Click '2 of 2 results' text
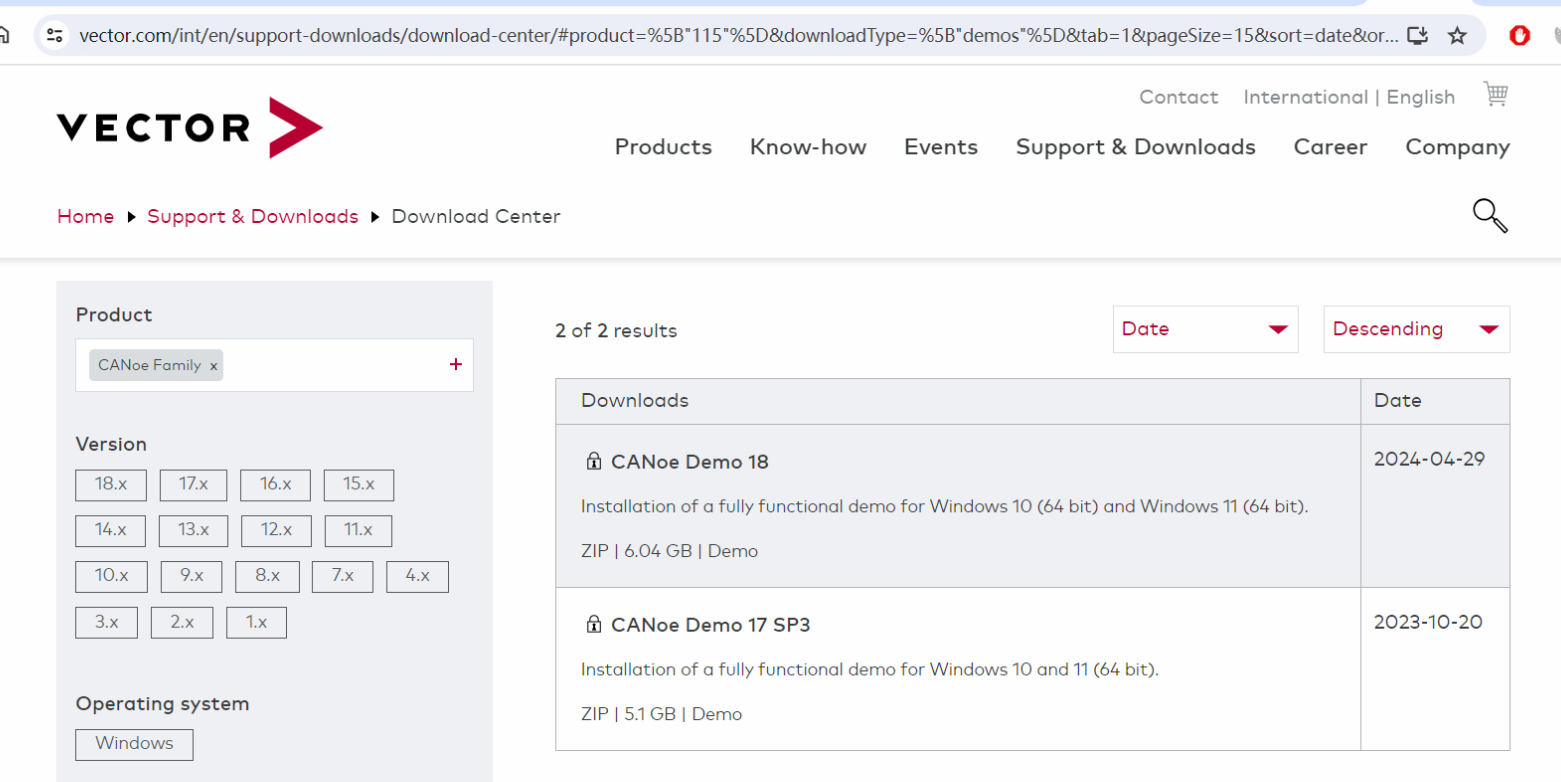1561x782 pixels. point(616,331)
